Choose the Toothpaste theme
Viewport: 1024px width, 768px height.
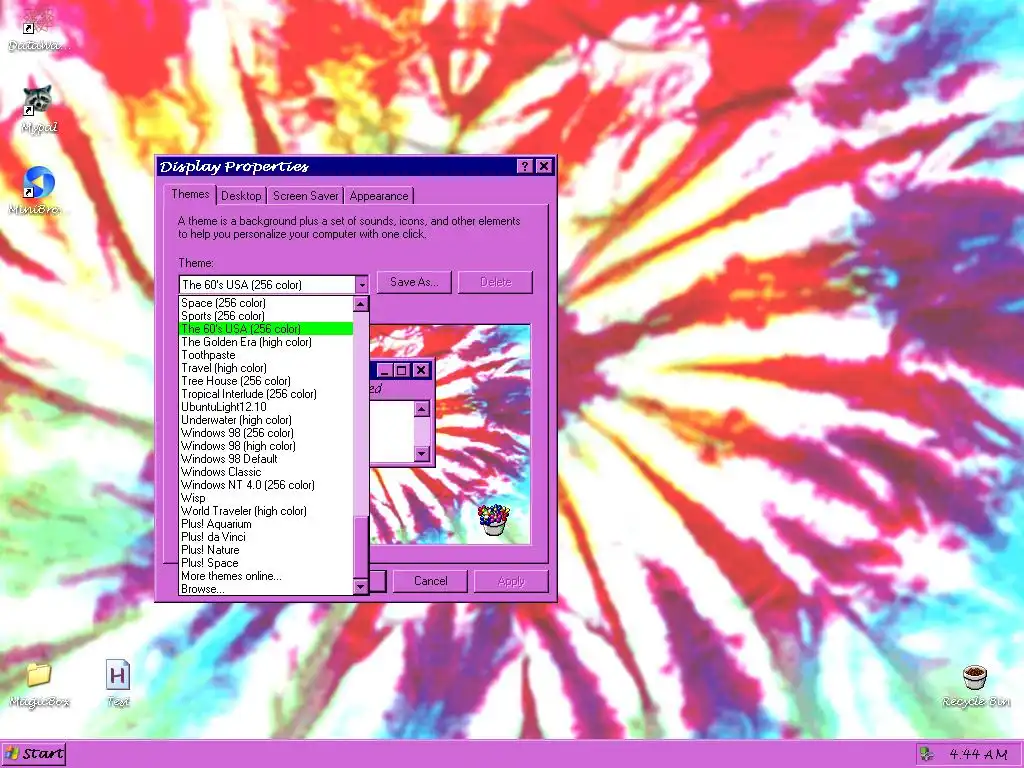(266, 355)
